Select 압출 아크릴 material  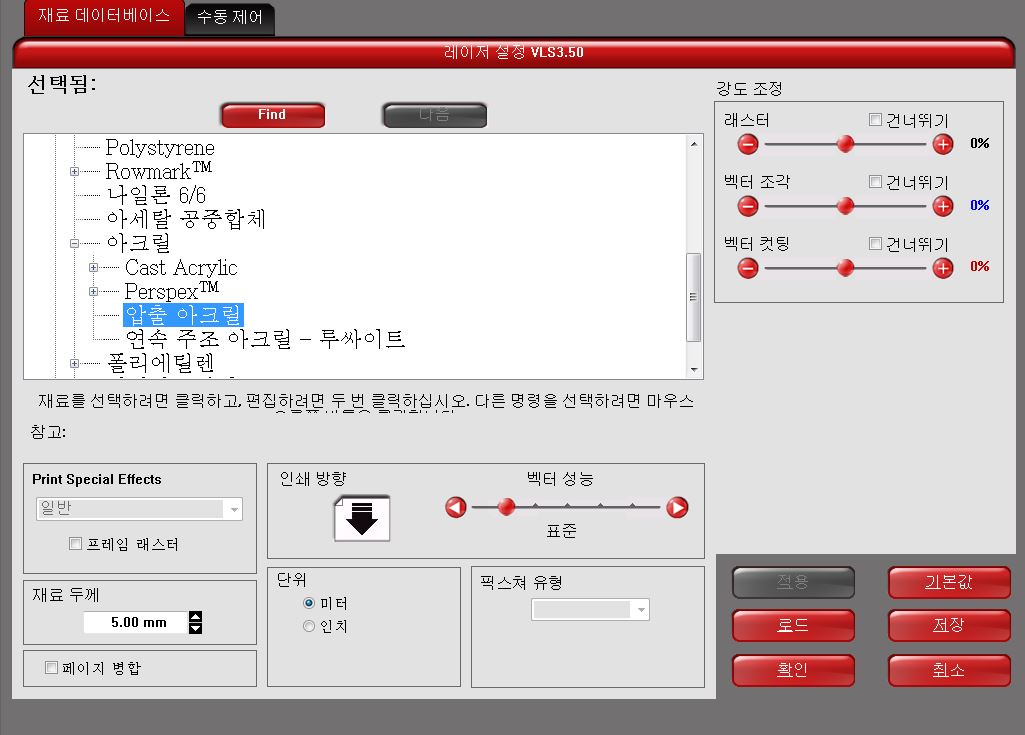click(184, 315)
